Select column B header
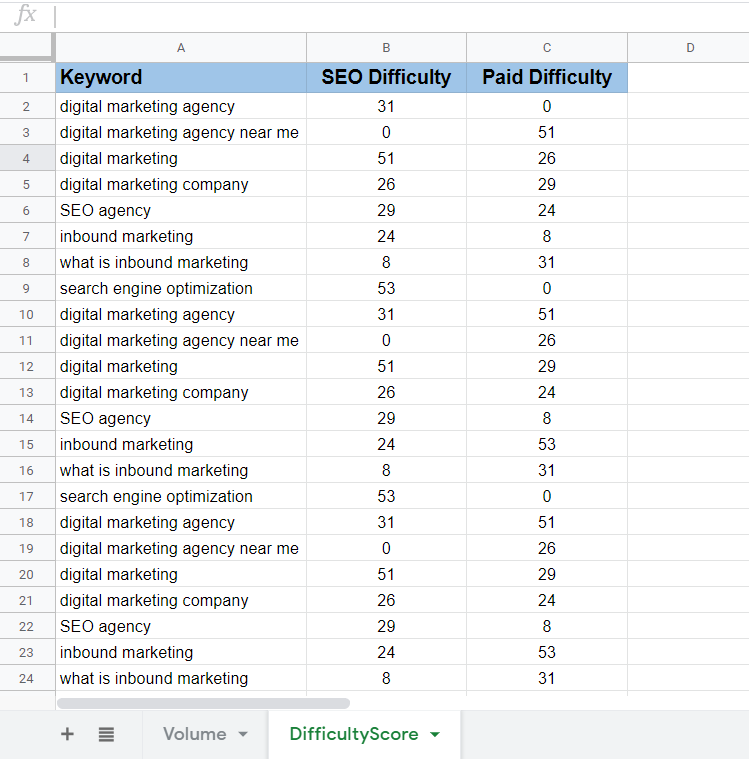 (x=386, y=47)
